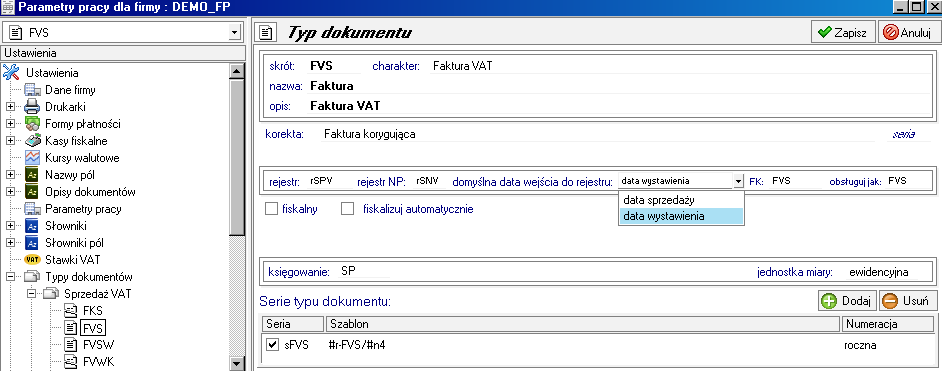The width and height of the screenshot is (942, 371).
Task: Click the Kursy walutowe chart icon
Action: click(32, 158)
